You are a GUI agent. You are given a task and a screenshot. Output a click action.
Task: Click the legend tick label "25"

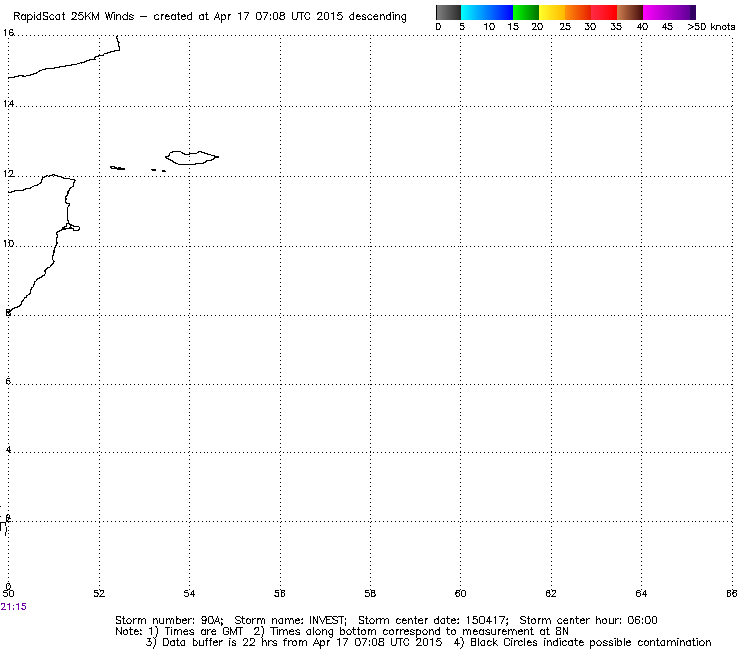click(x=565, y=27)
